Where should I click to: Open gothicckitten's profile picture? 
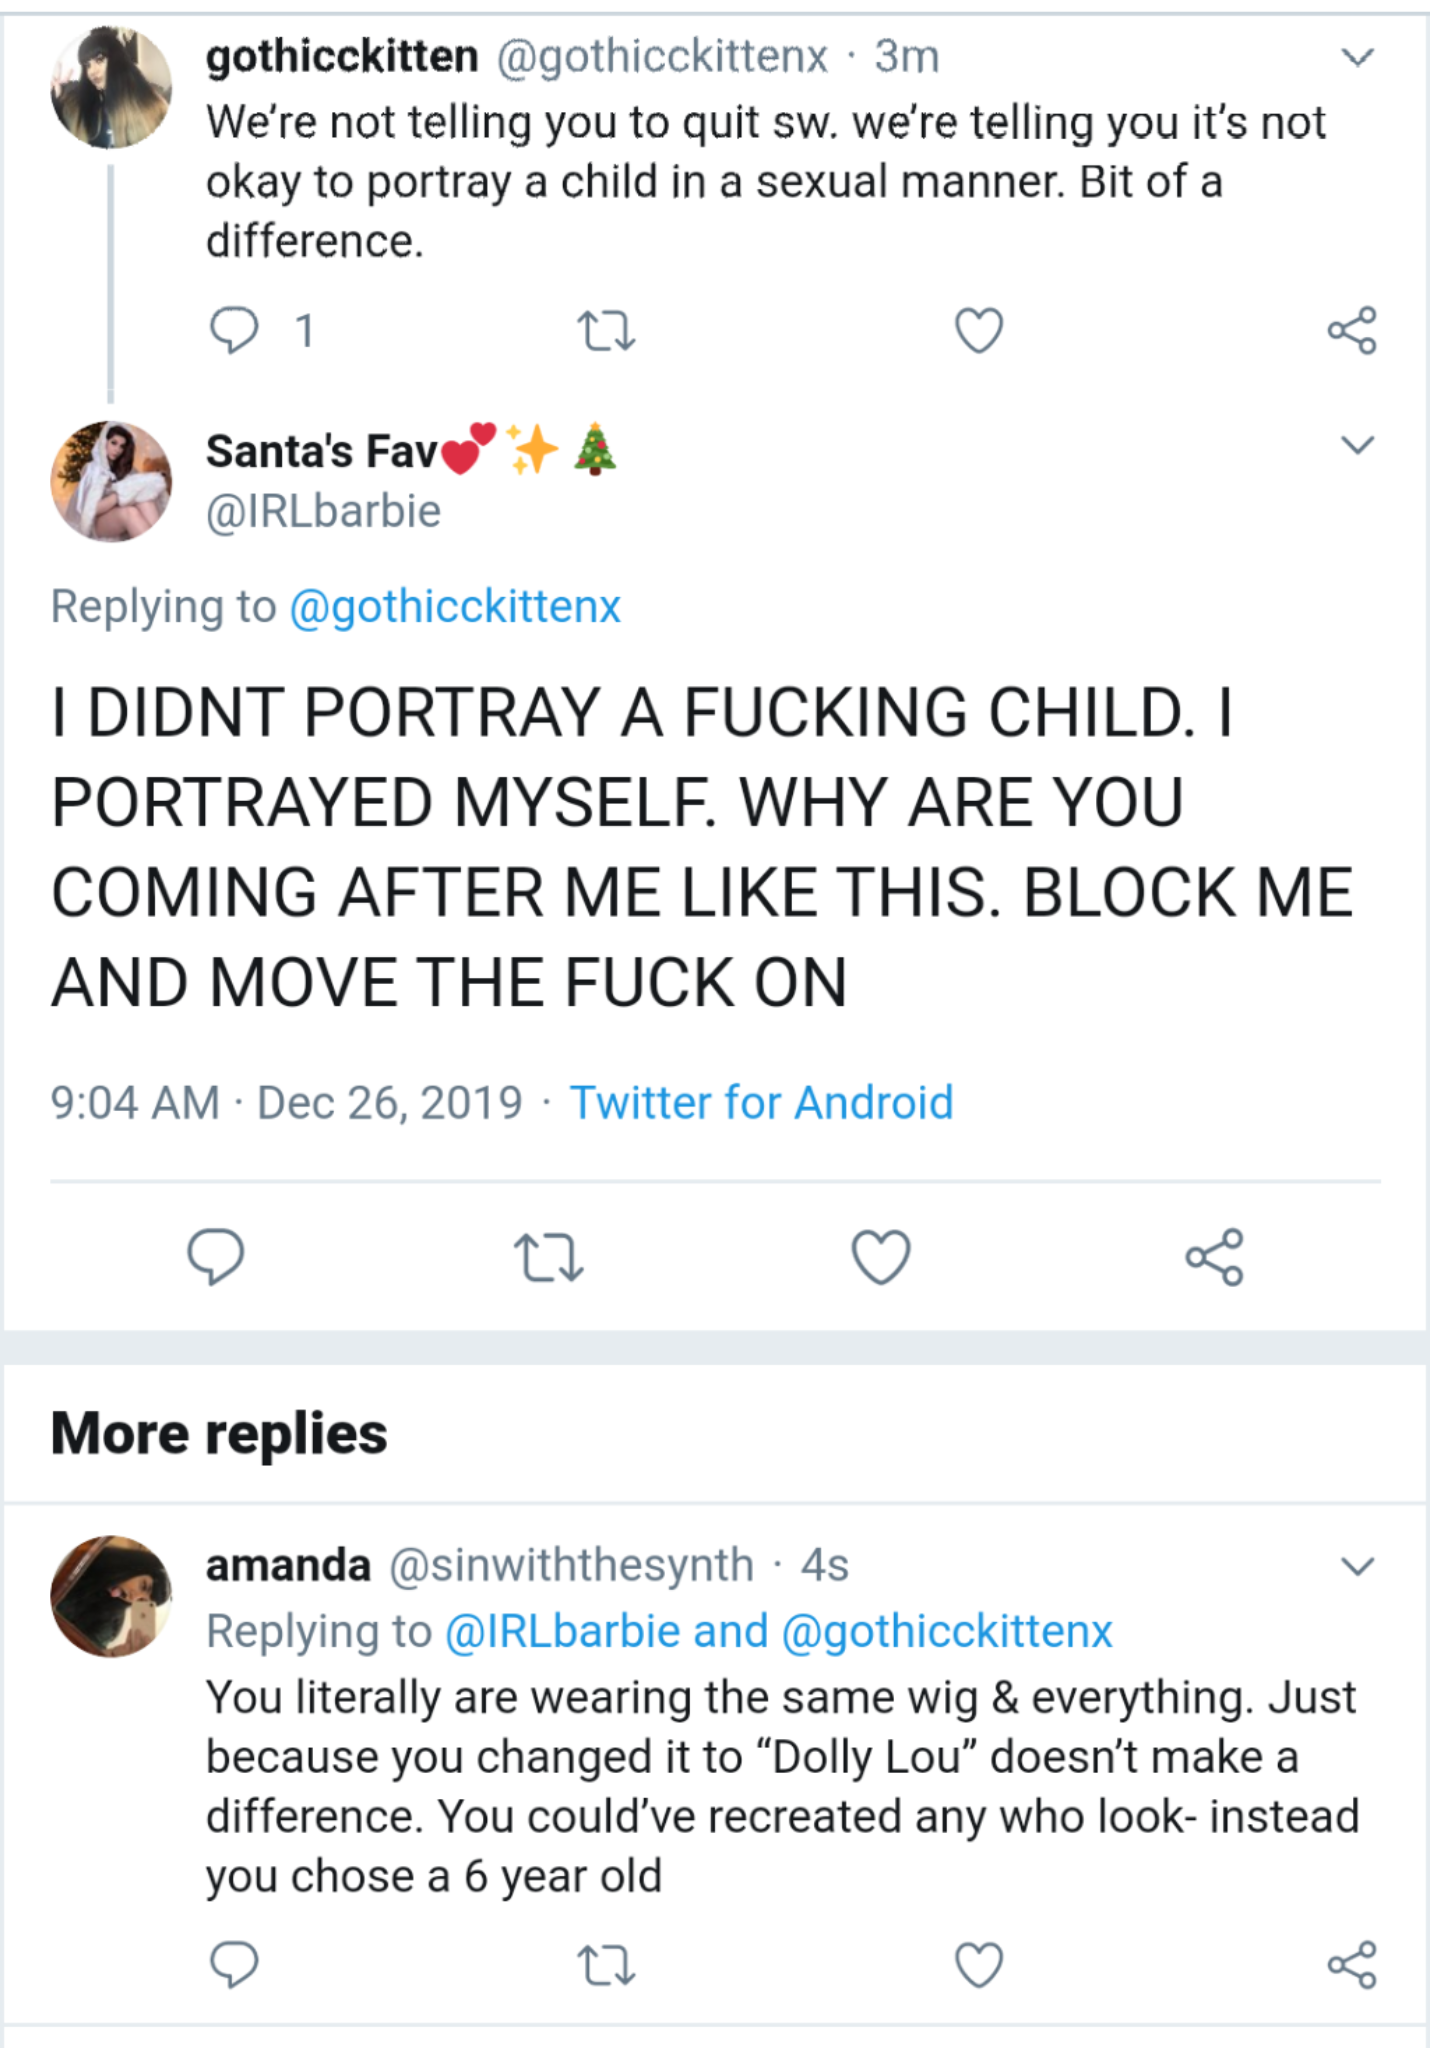click(111, 88)
